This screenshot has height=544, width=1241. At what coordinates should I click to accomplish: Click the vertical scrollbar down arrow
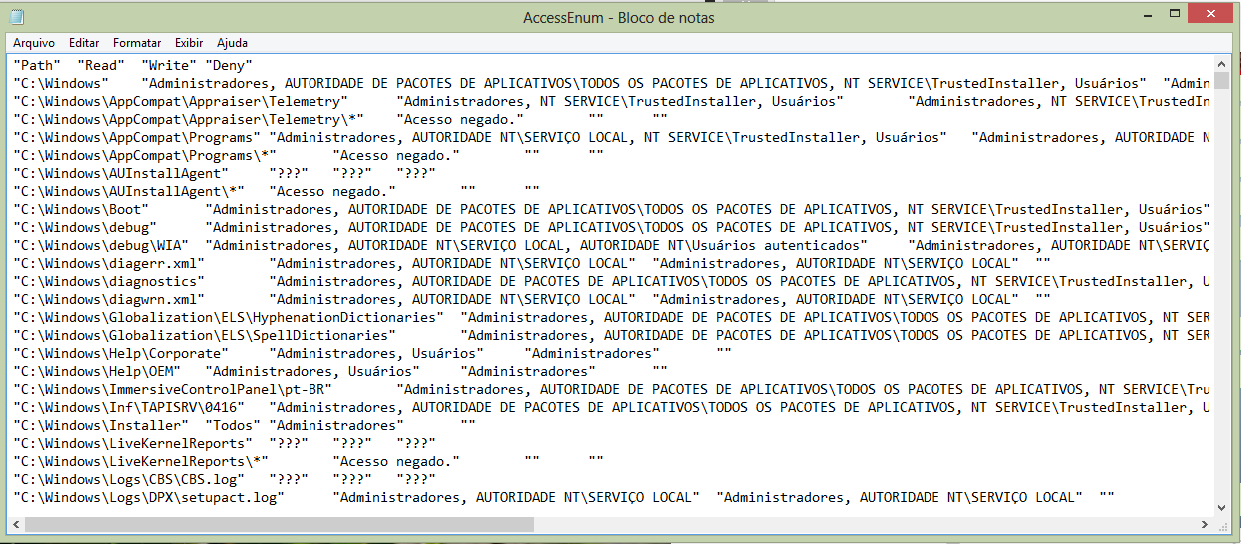click(1222, 507)
